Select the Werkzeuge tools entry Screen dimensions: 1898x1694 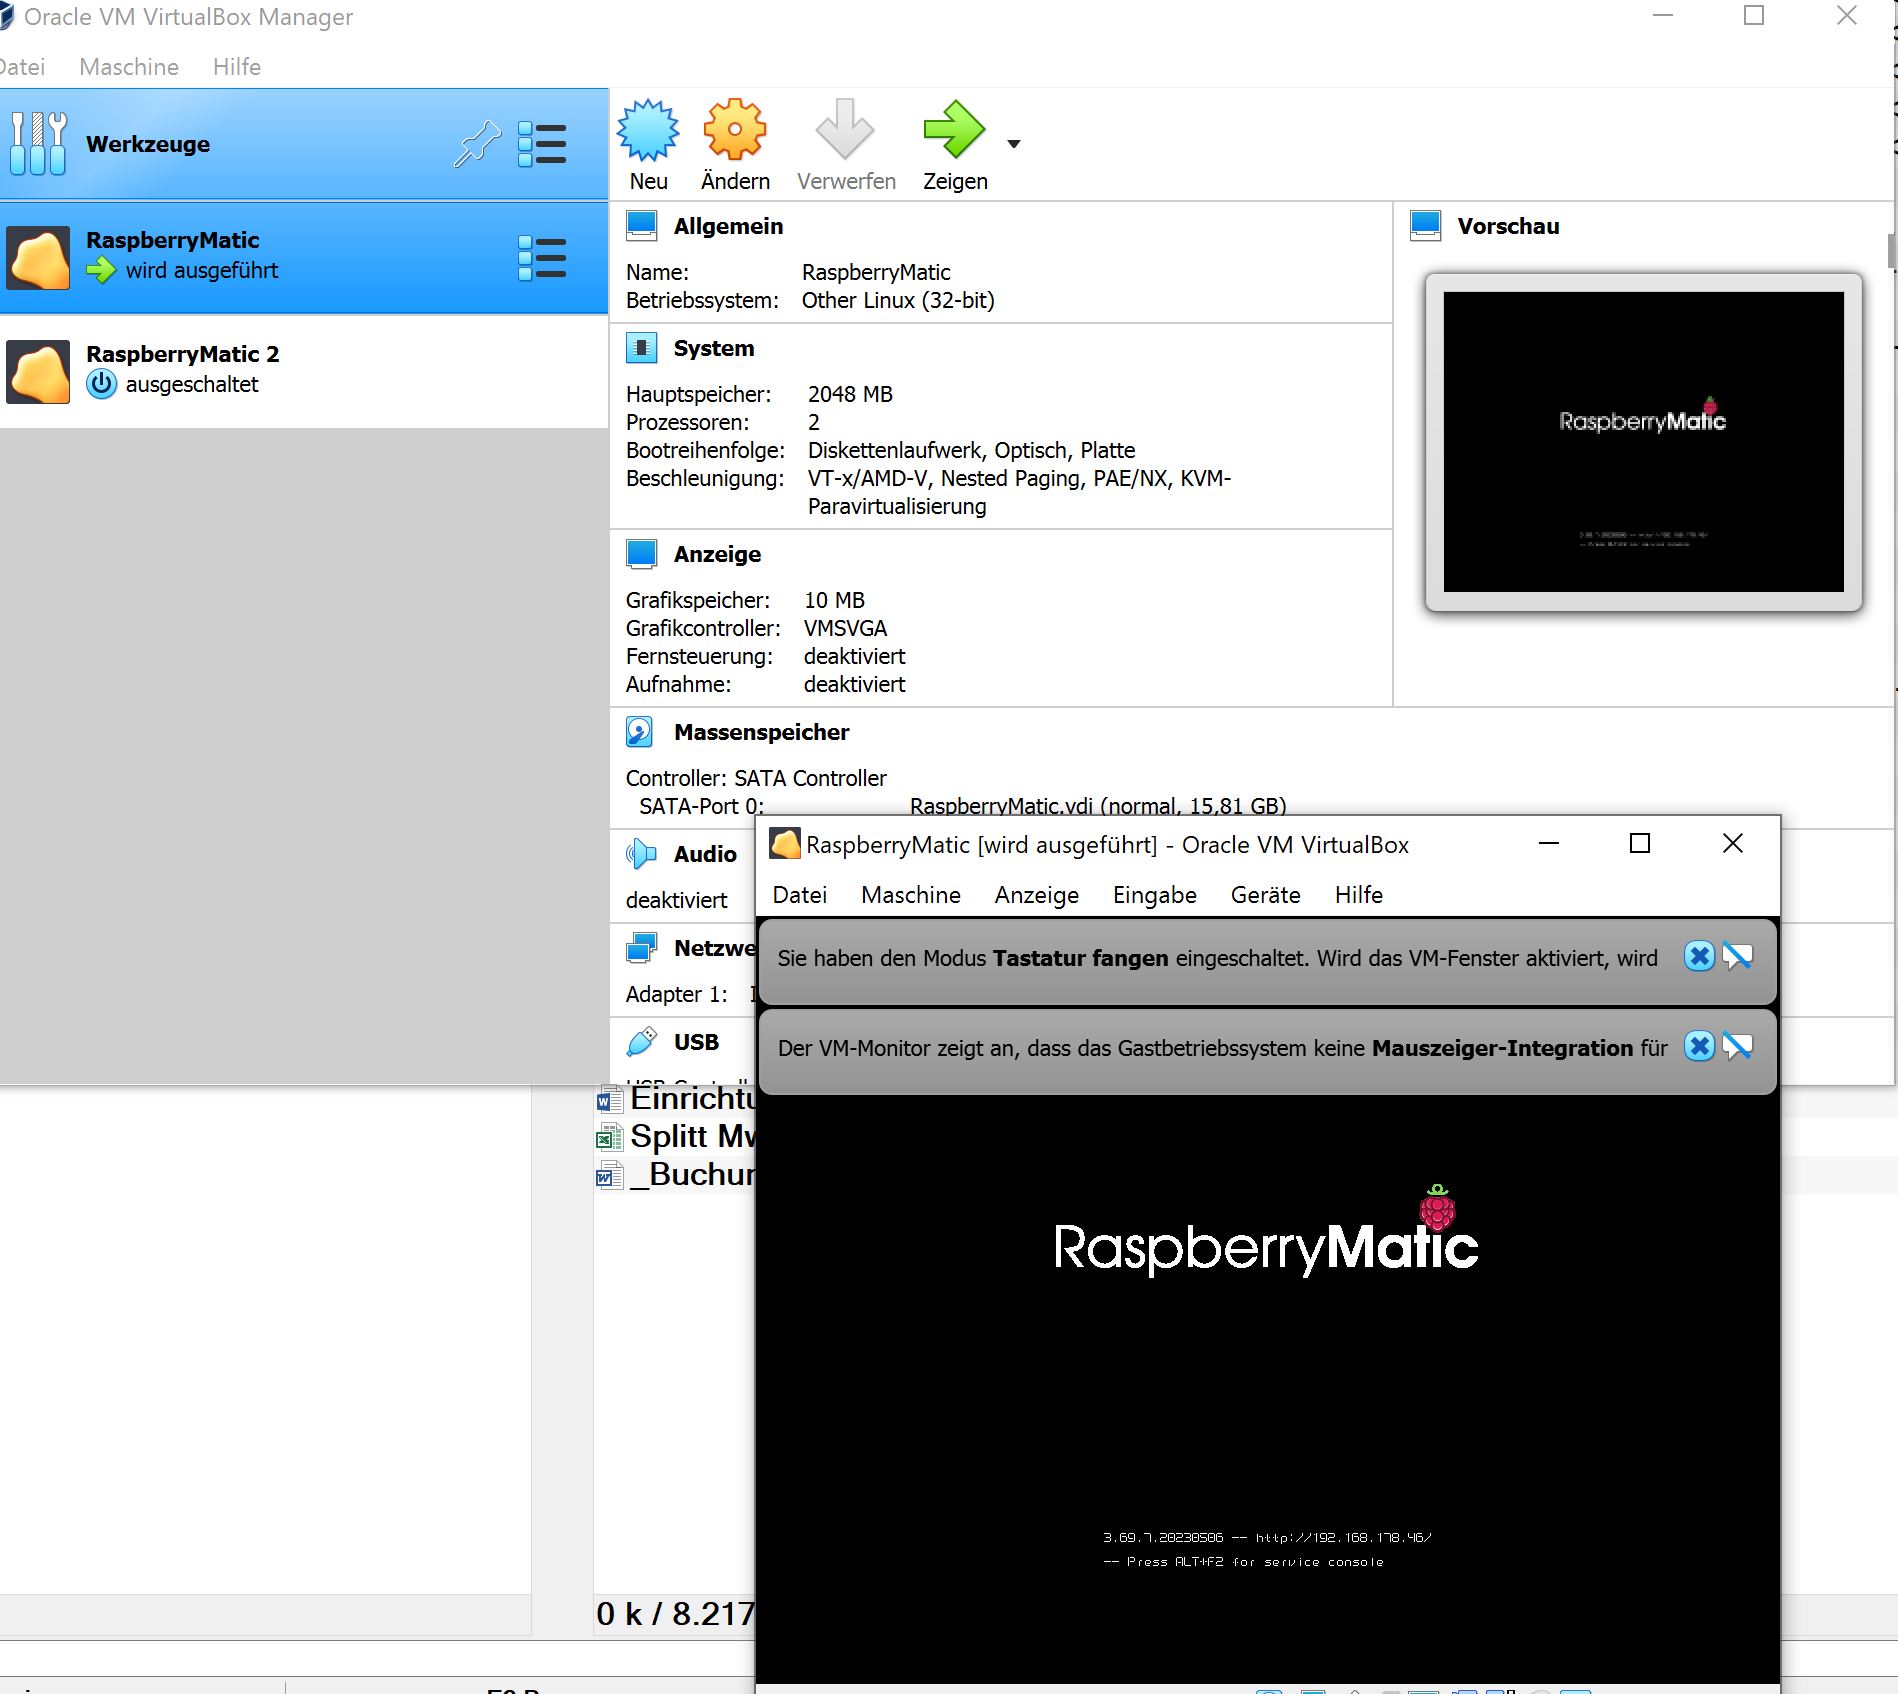[304, 144]
